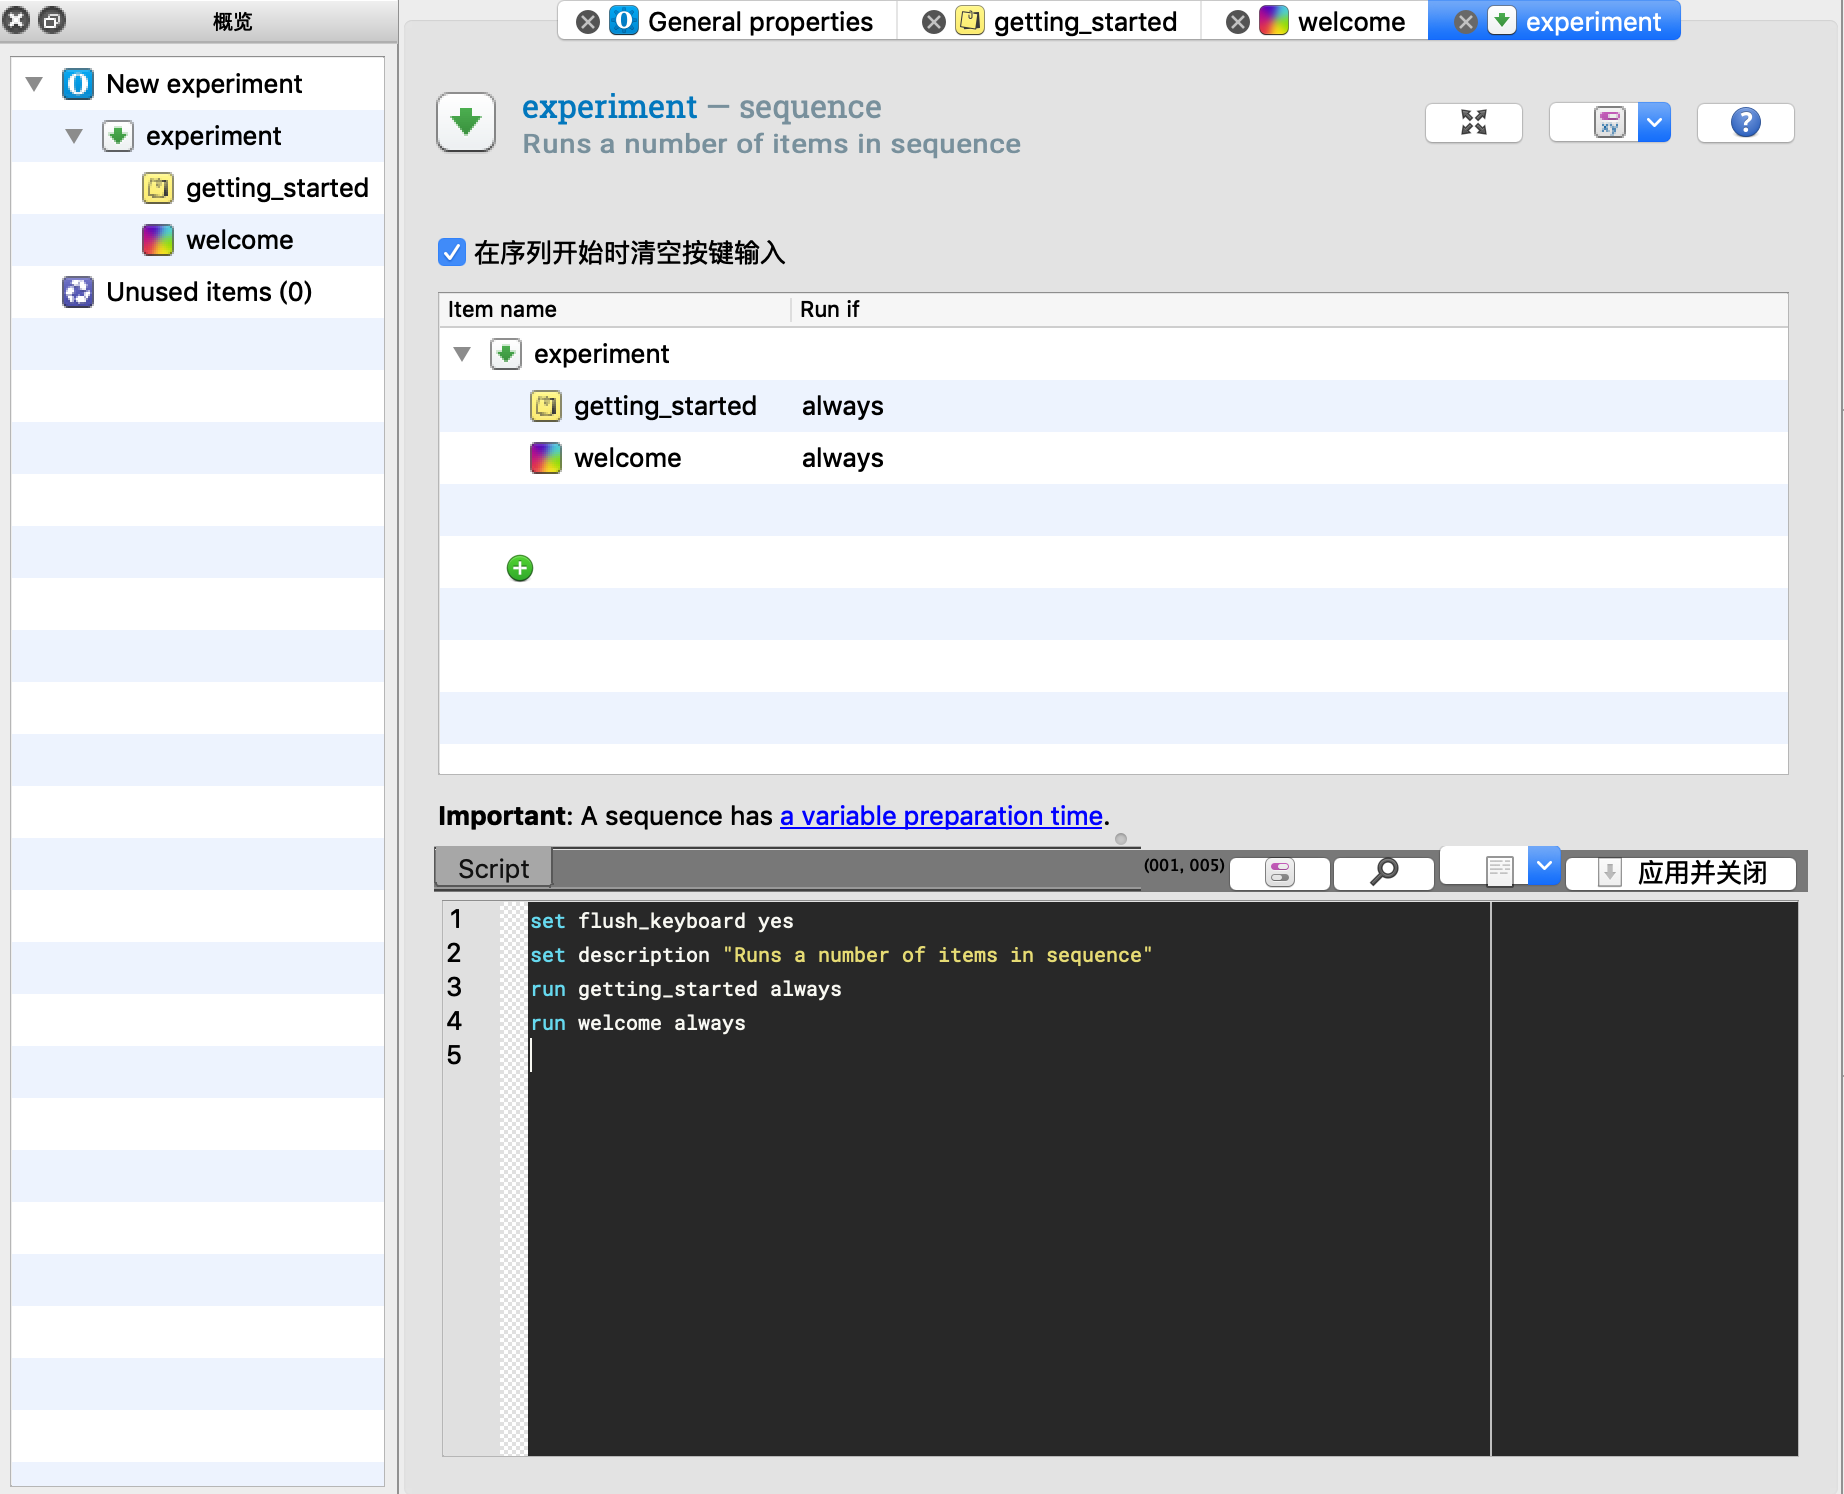Screen dimensions: 1844x1494
Task: Switch to the welcome tab
Action: pos(1350,21)
